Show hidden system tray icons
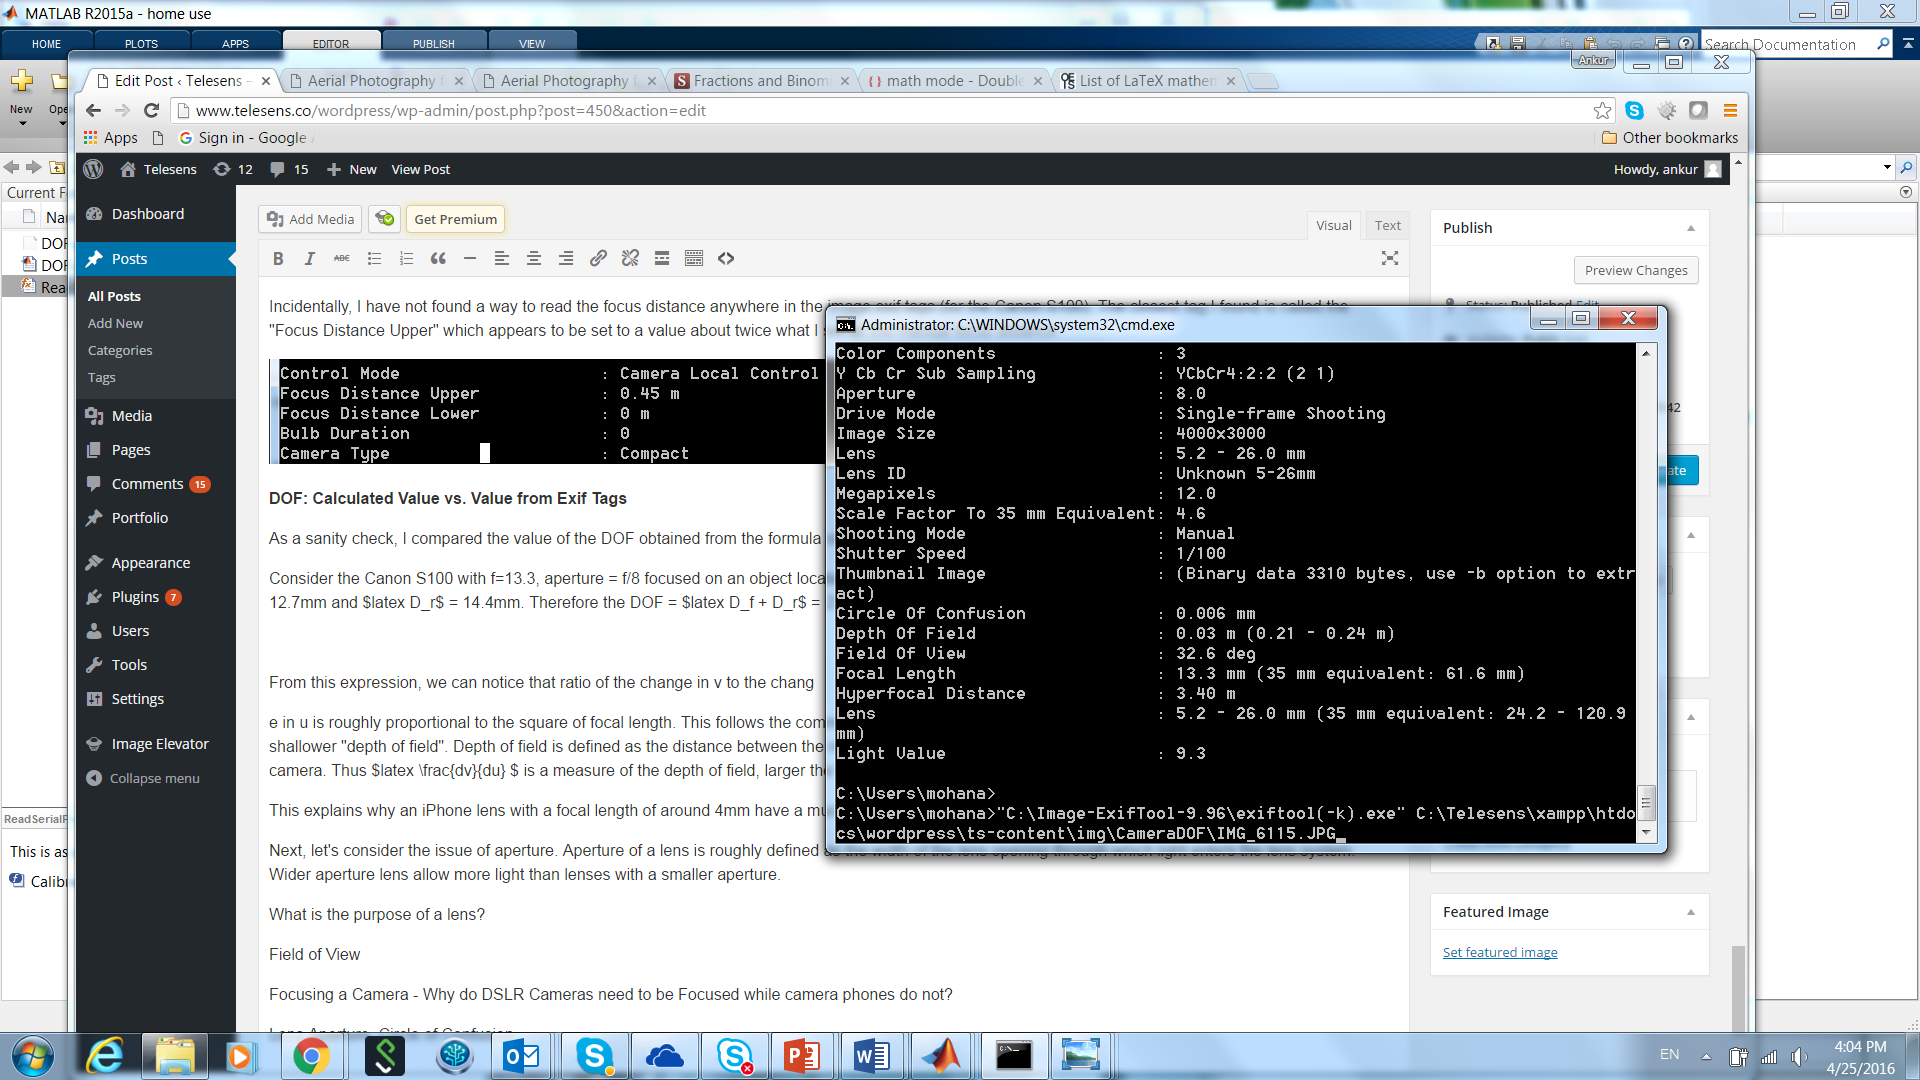Viewport: 1920px width, 1080px height. [1706, 1056]
